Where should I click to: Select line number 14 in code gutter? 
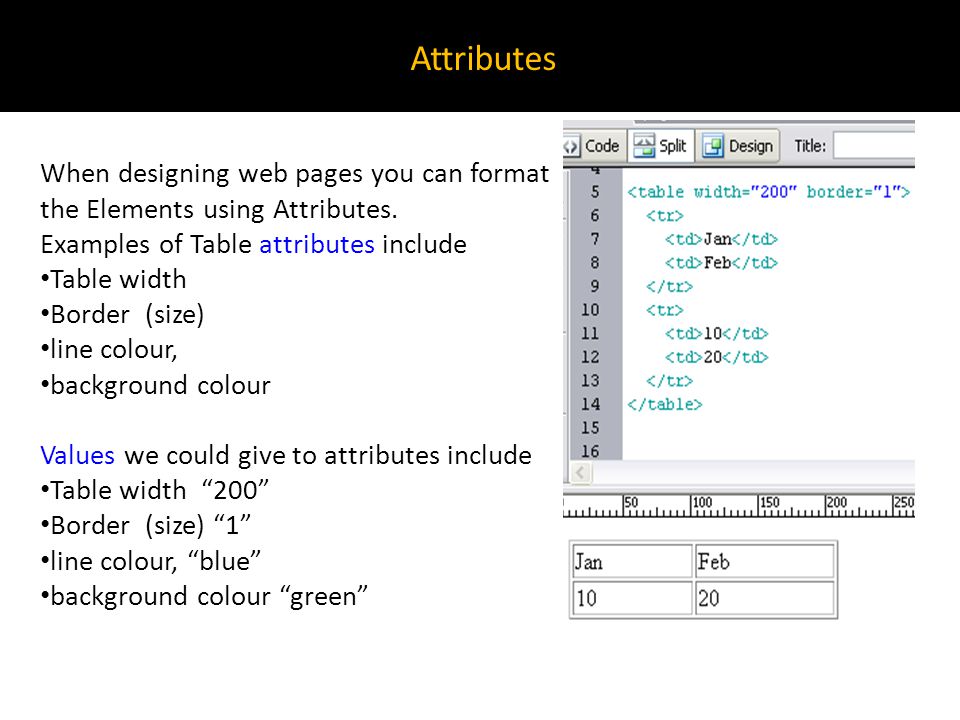coord(590,404)
